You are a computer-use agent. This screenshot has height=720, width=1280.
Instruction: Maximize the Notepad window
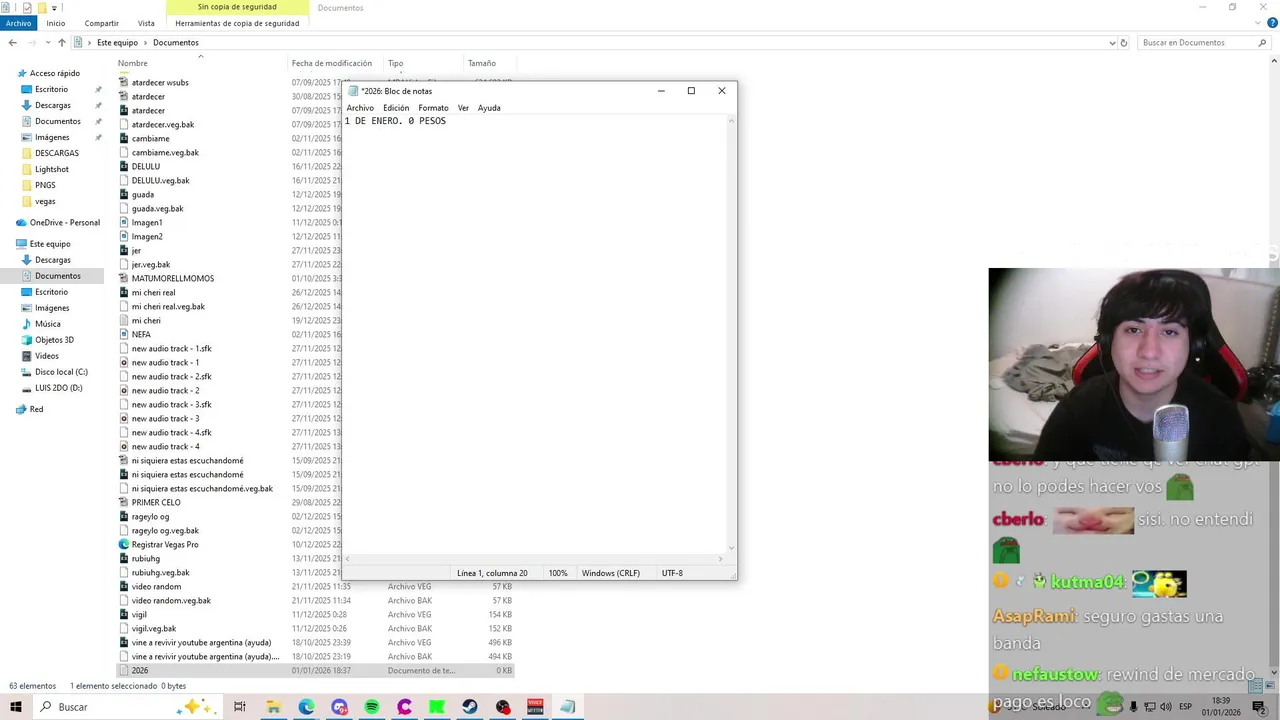tap(691, 91)
